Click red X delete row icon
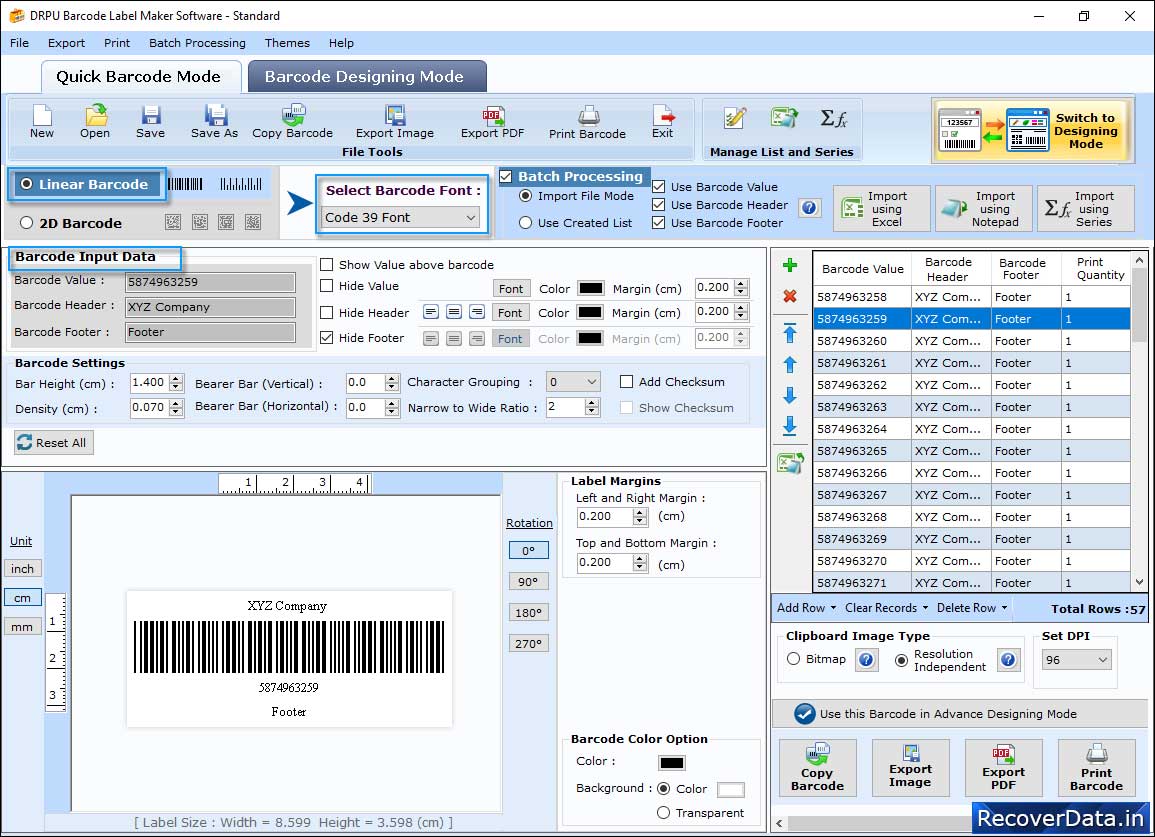This screenshot has height=837, width=1155. (790, 296)
